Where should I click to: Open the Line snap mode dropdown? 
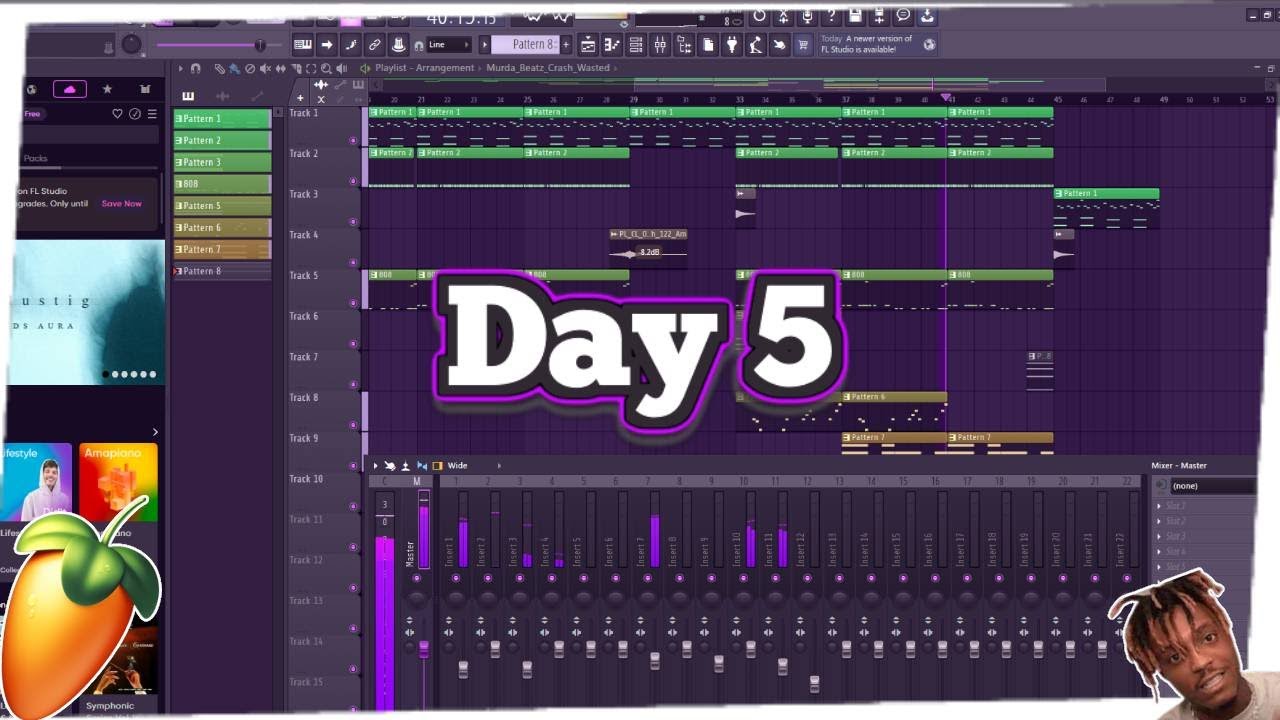point(449,45)
